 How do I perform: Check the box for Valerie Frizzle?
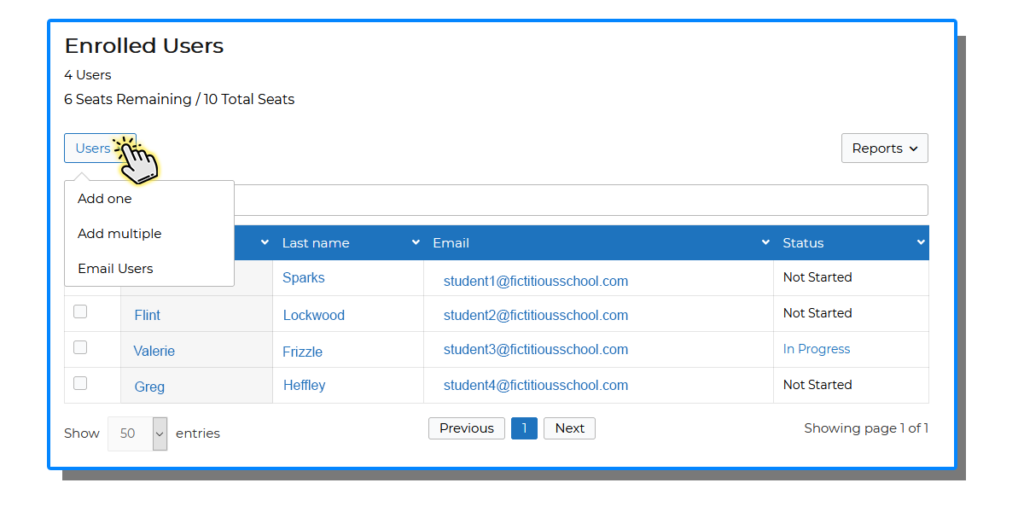click(x=80, y=347)
